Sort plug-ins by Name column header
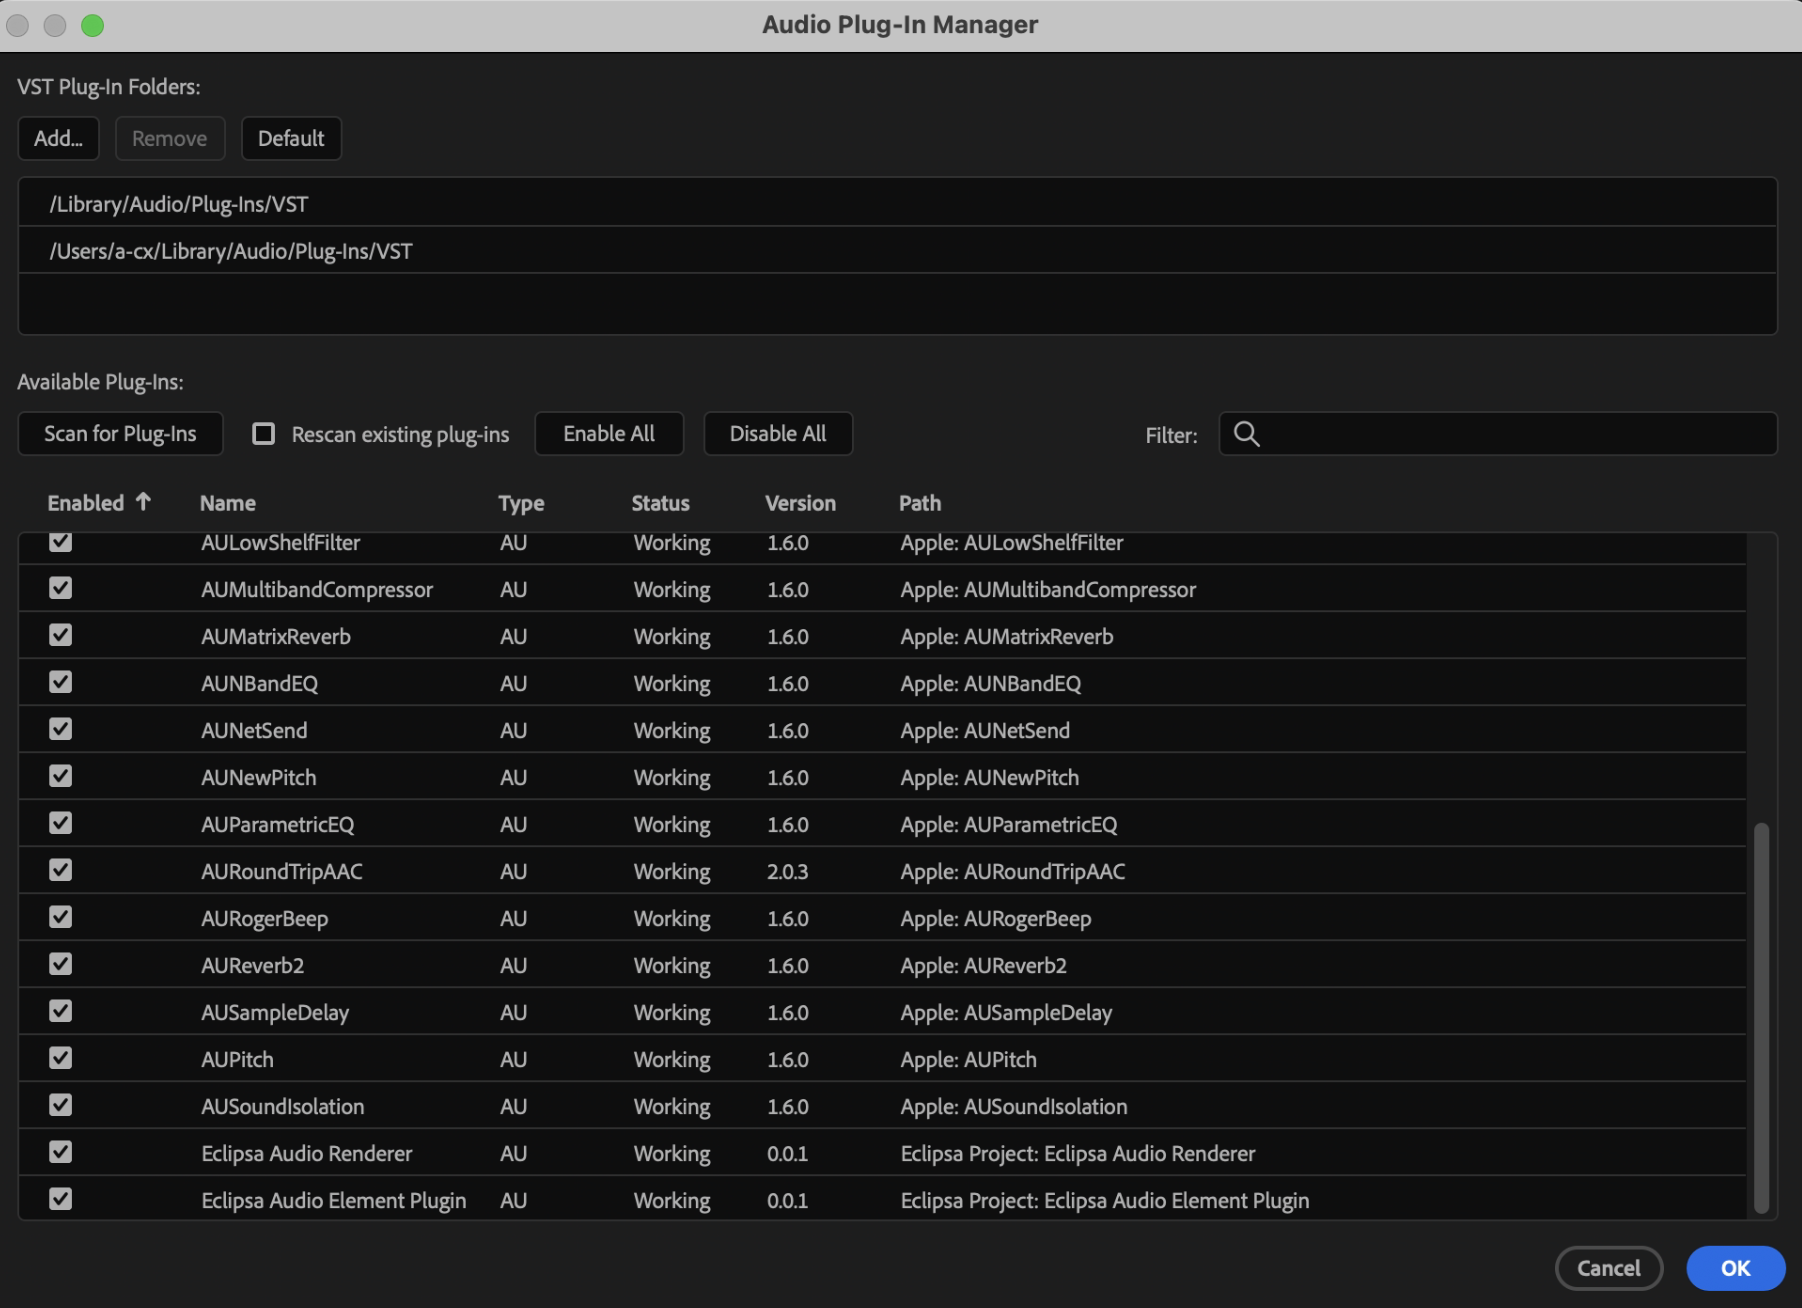Viewport: 1802px width, 1308px height. point(228,503)
